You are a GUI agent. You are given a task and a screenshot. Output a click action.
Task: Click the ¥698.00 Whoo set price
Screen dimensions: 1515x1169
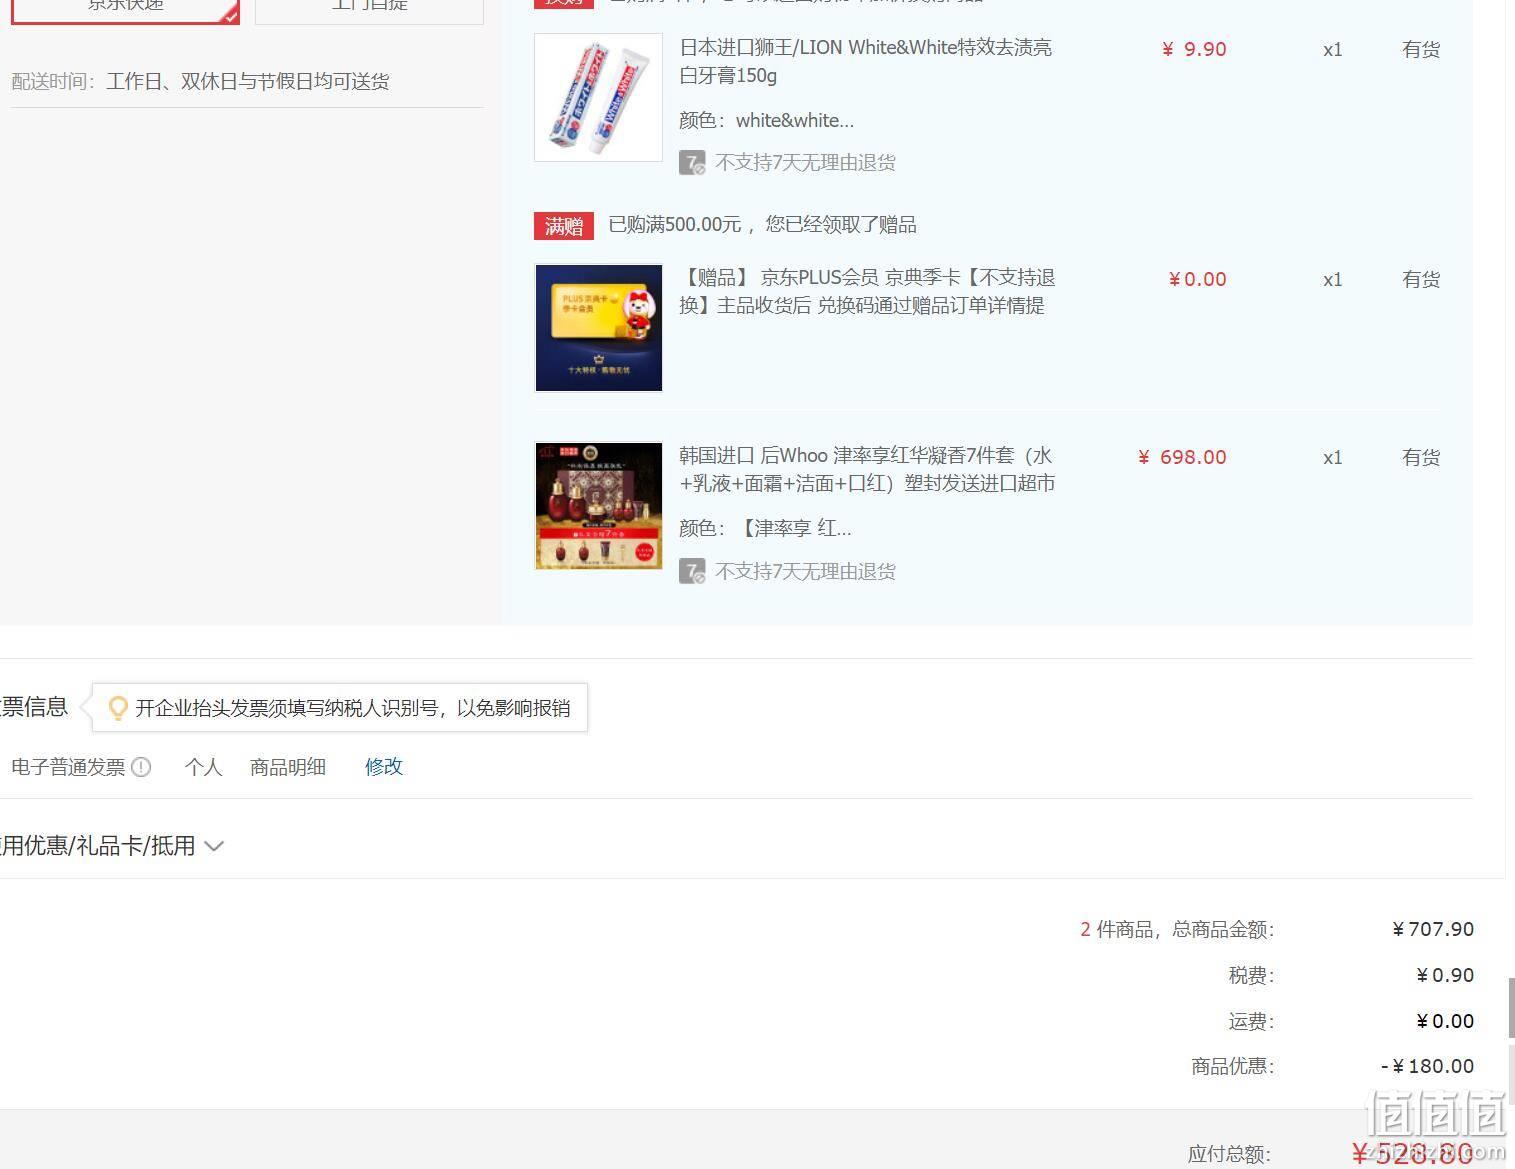click(x=1182, y=457)
